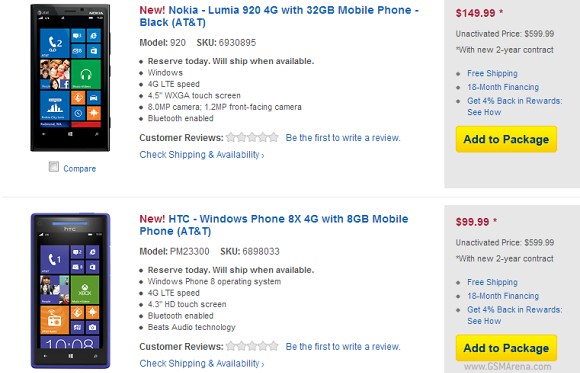
Task: Open Free Shipping link for Nokia Lumia
Action: coord(492,73)
